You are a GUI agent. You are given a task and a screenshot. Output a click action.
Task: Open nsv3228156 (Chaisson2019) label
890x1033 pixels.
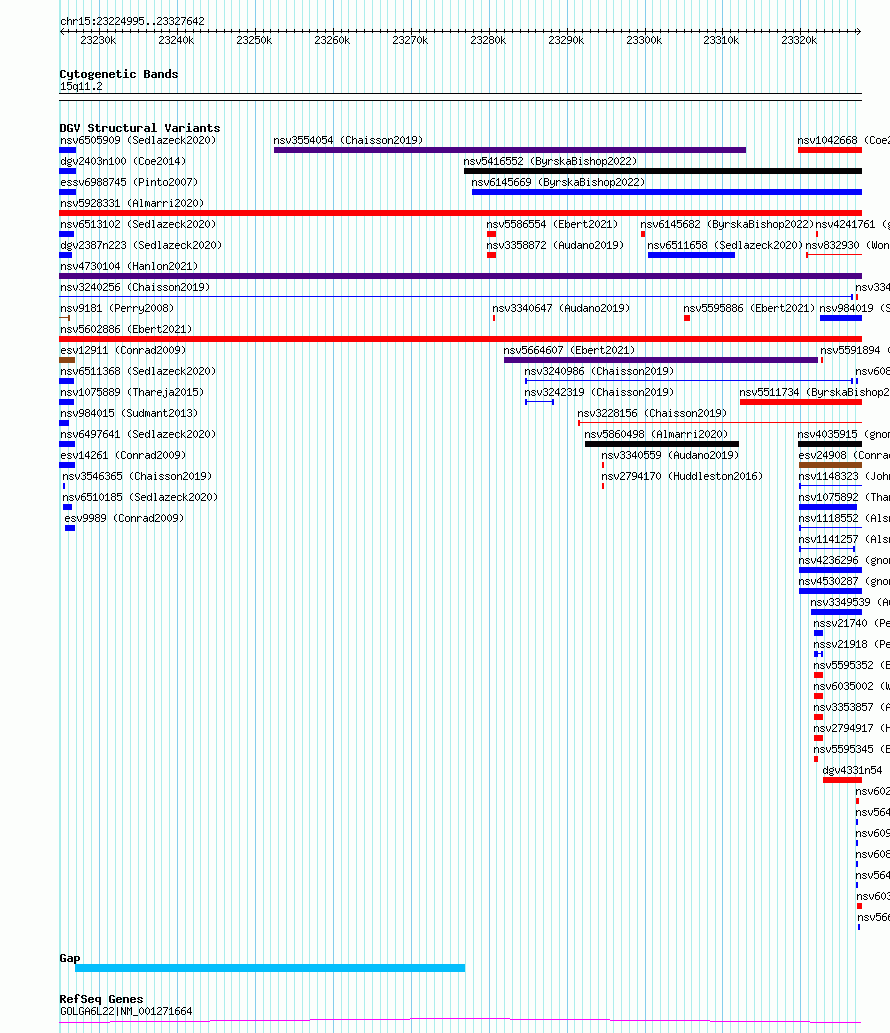click(652, 414)
